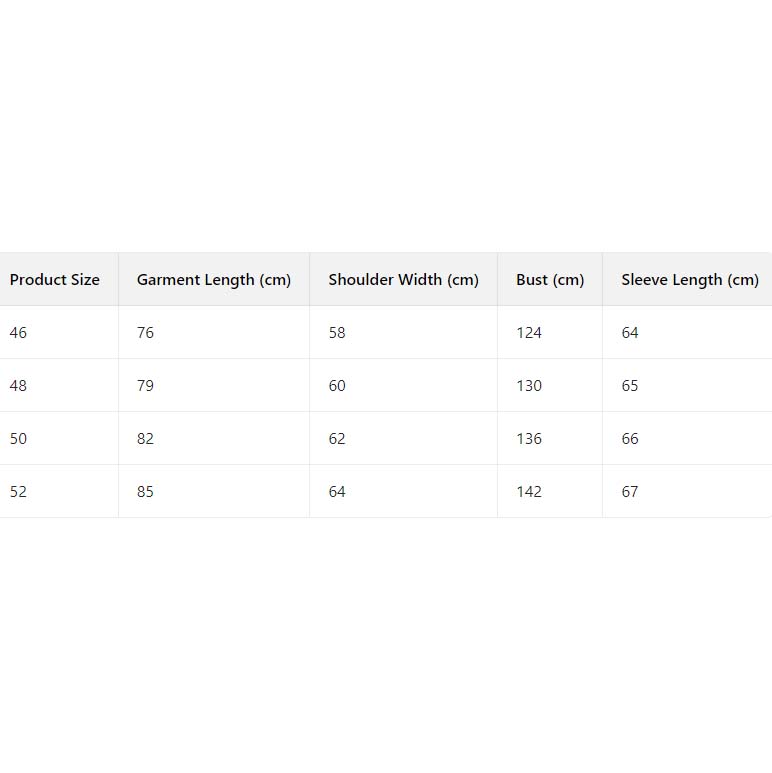
Task: Click the Product Size column header
Action: 55,280
